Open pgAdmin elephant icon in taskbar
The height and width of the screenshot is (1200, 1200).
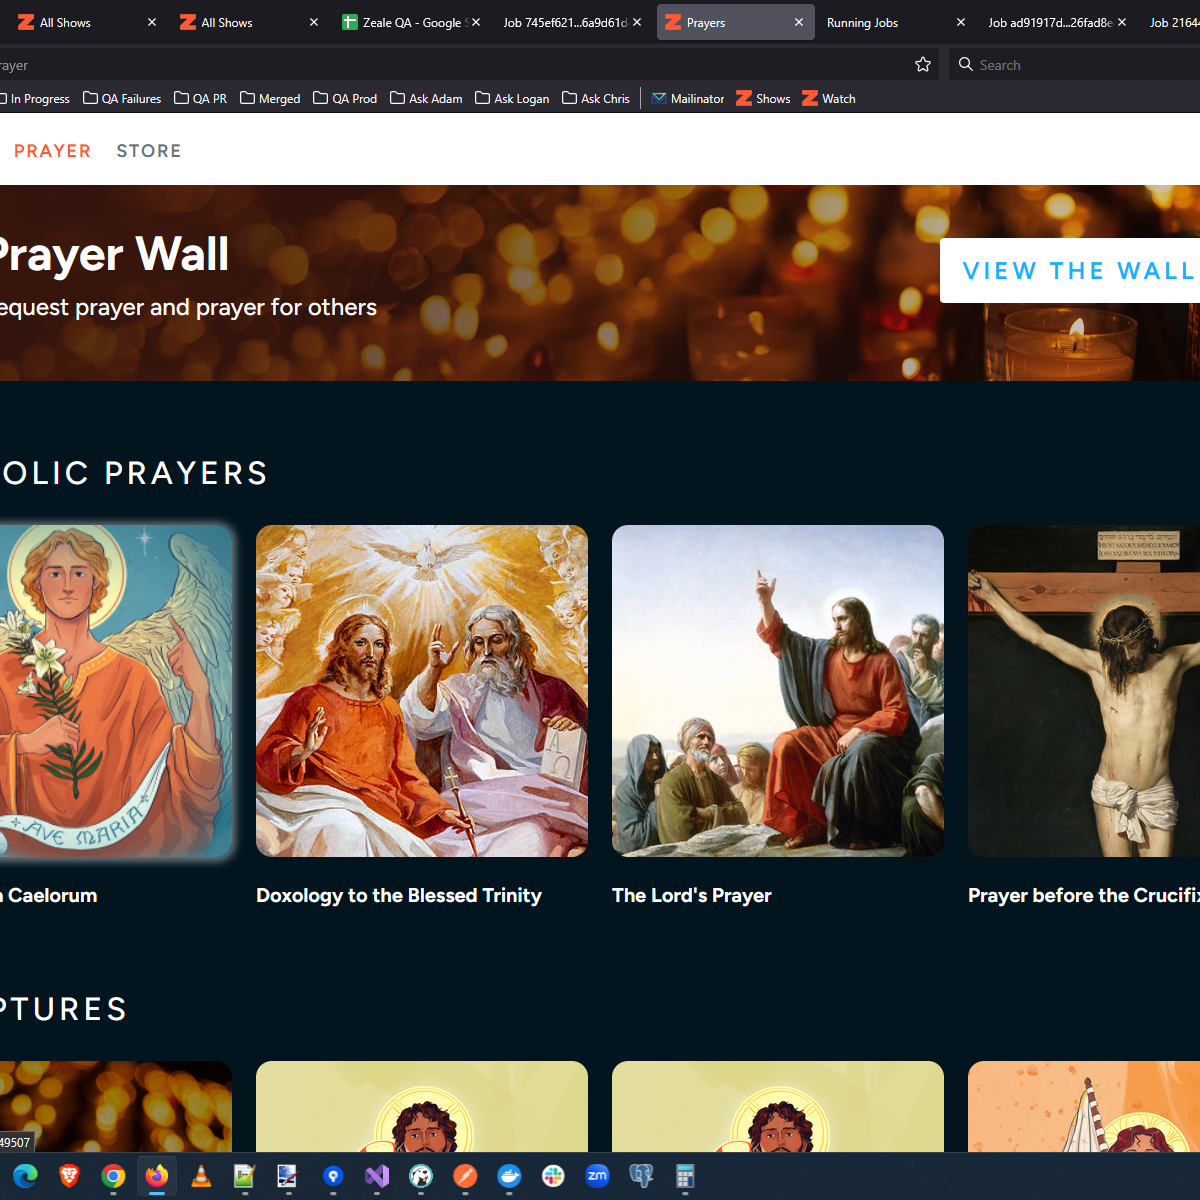click(x=641, y=1176)
